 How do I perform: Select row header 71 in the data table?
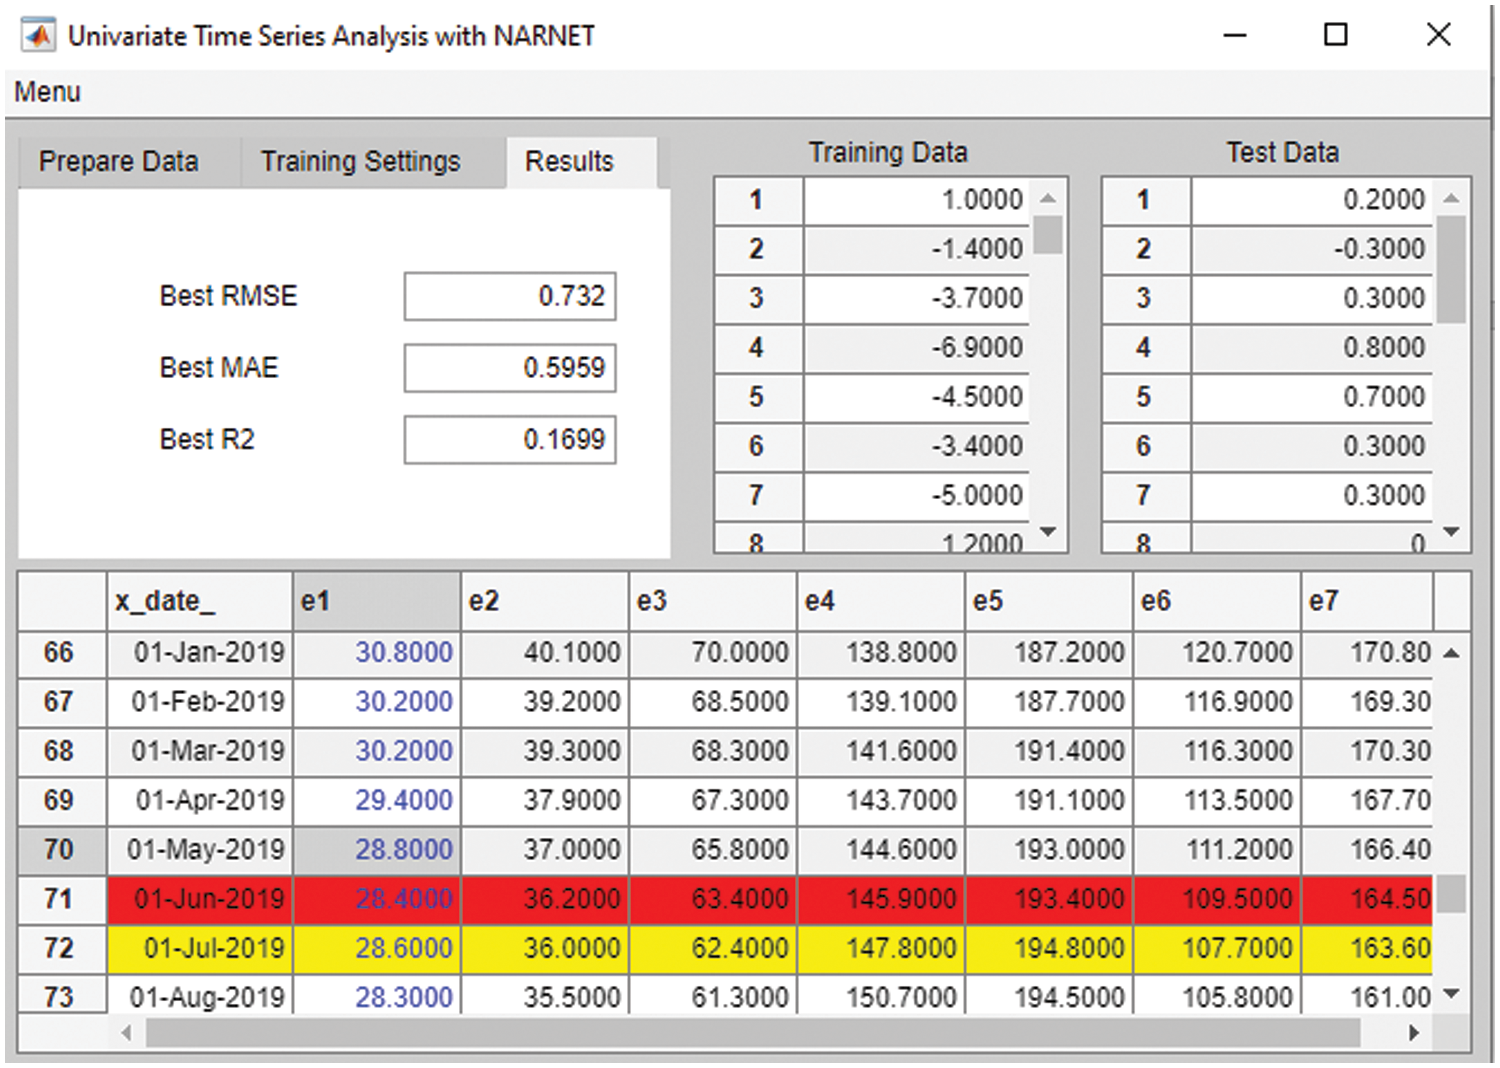pyautogui.click(x=60, y=899)
